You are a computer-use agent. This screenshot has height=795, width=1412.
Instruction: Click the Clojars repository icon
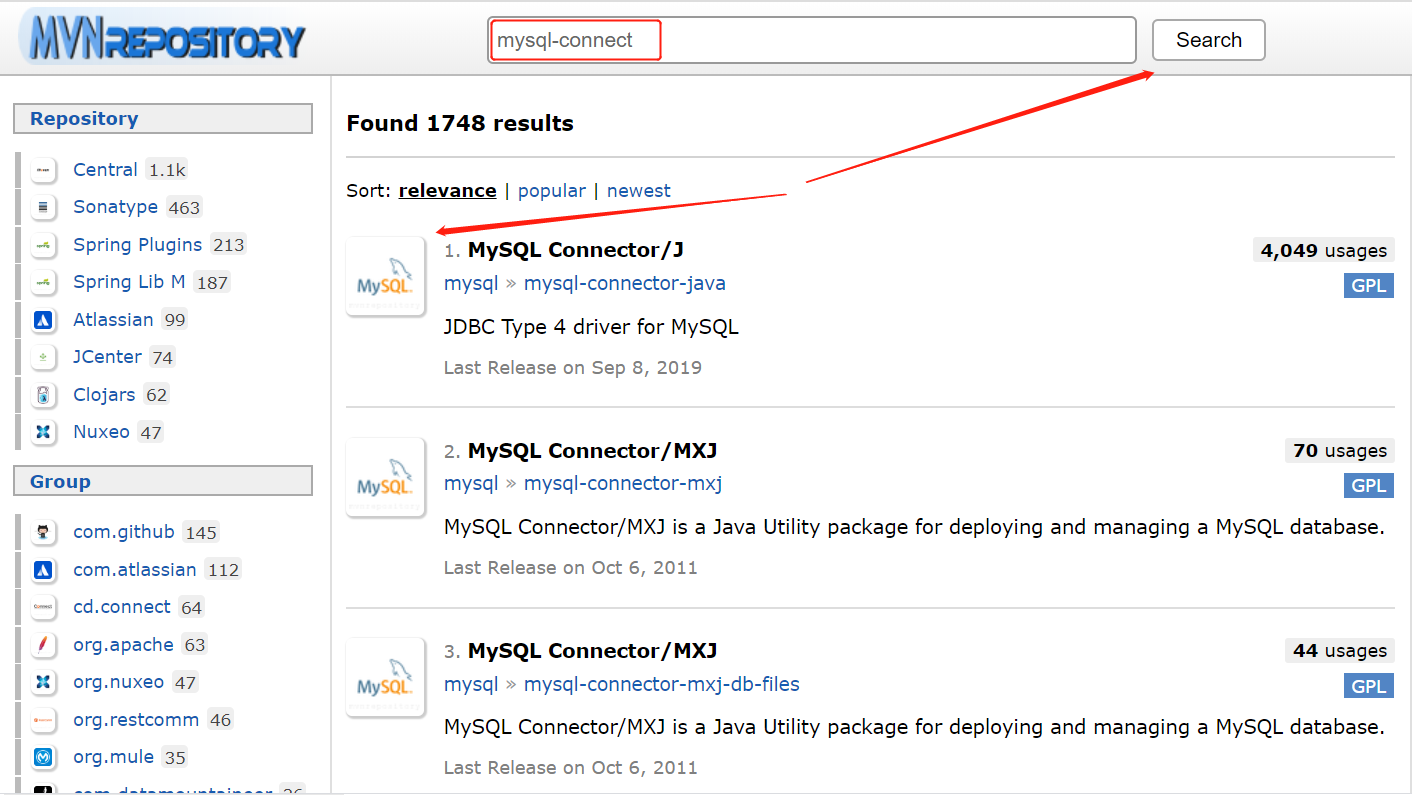[43, 395]
